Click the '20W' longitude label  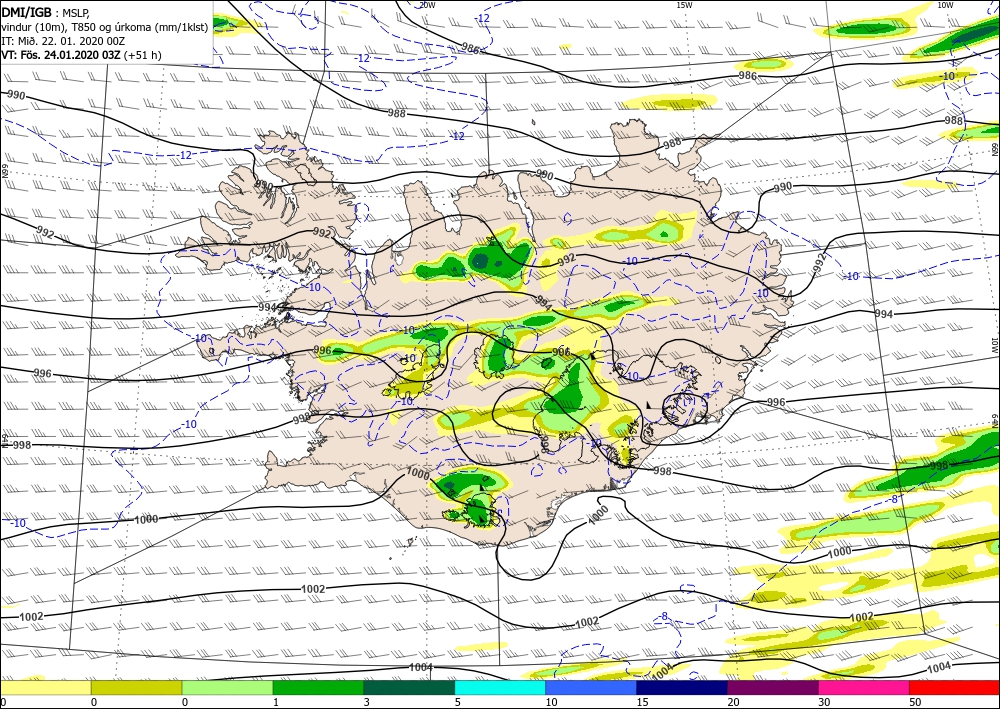[427, 5]
